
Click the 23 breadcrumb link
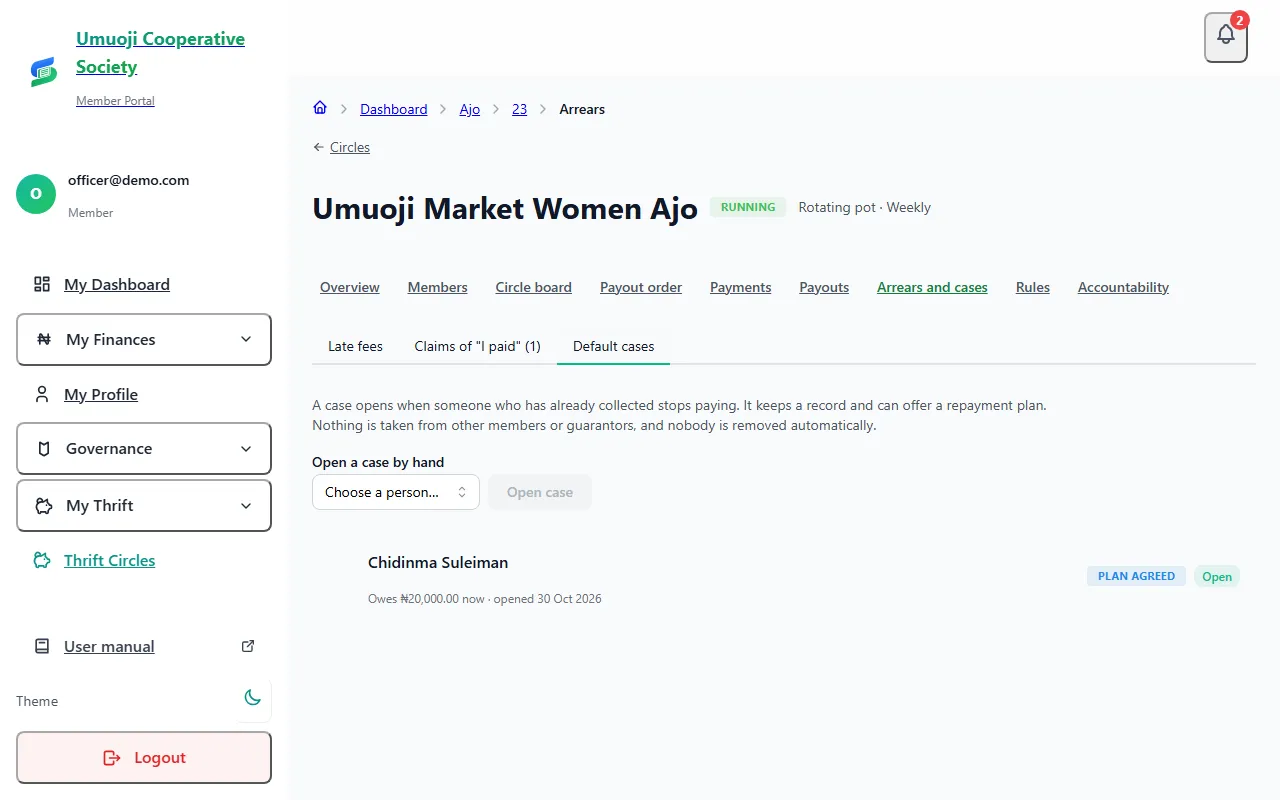pos(519,109)
